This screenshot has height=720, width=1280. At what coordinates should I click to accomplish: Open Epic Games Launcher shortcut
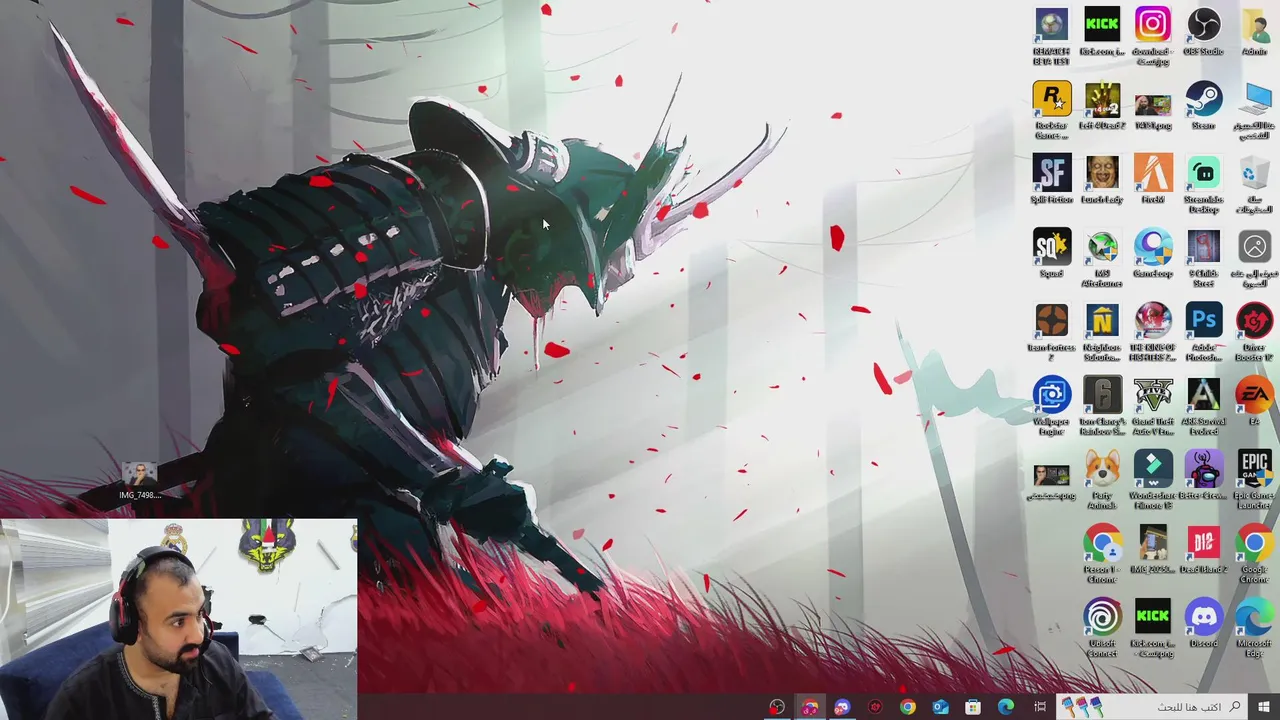click(1254, 480)
